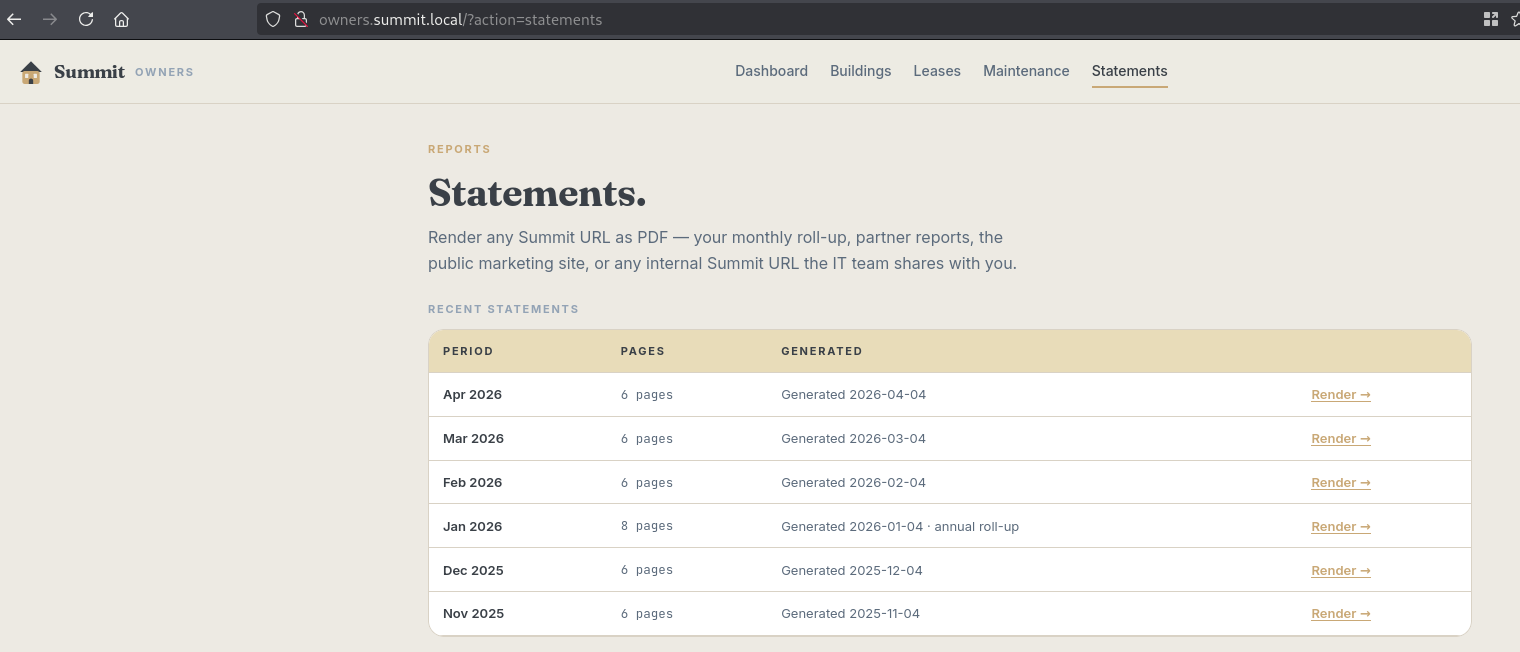Click the Summit house logo icon
This screenshot has height=652, width=1520.
pyautogui.click(x=31, y=72)
